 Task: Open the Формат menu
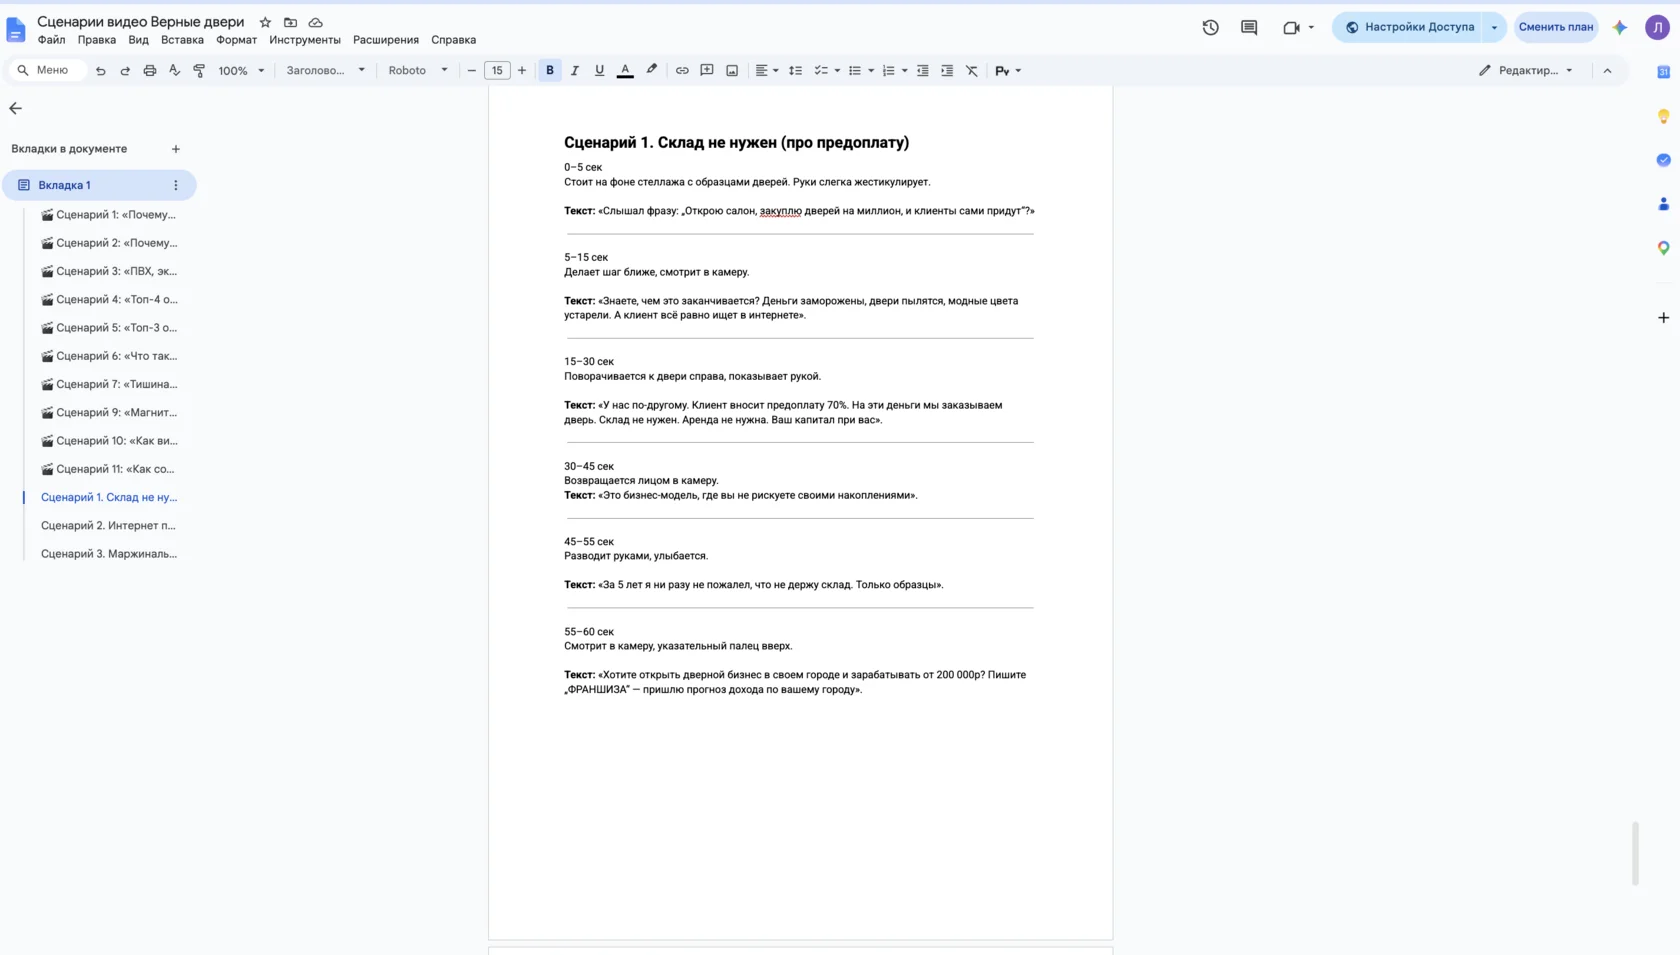[x=236, y=40]
